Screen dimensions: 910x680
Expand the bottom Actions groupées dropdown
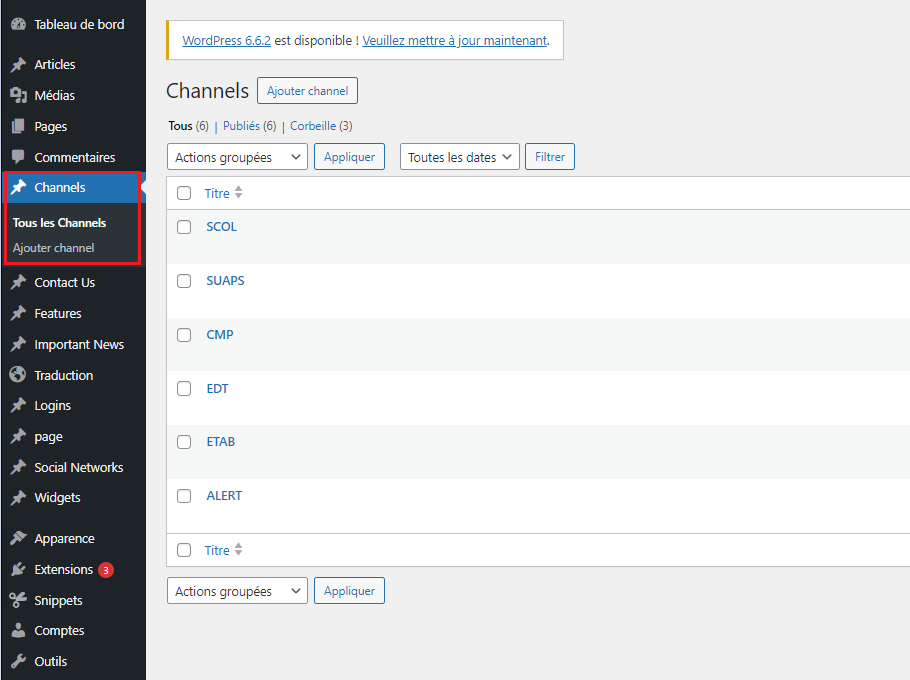click(237, 591)
